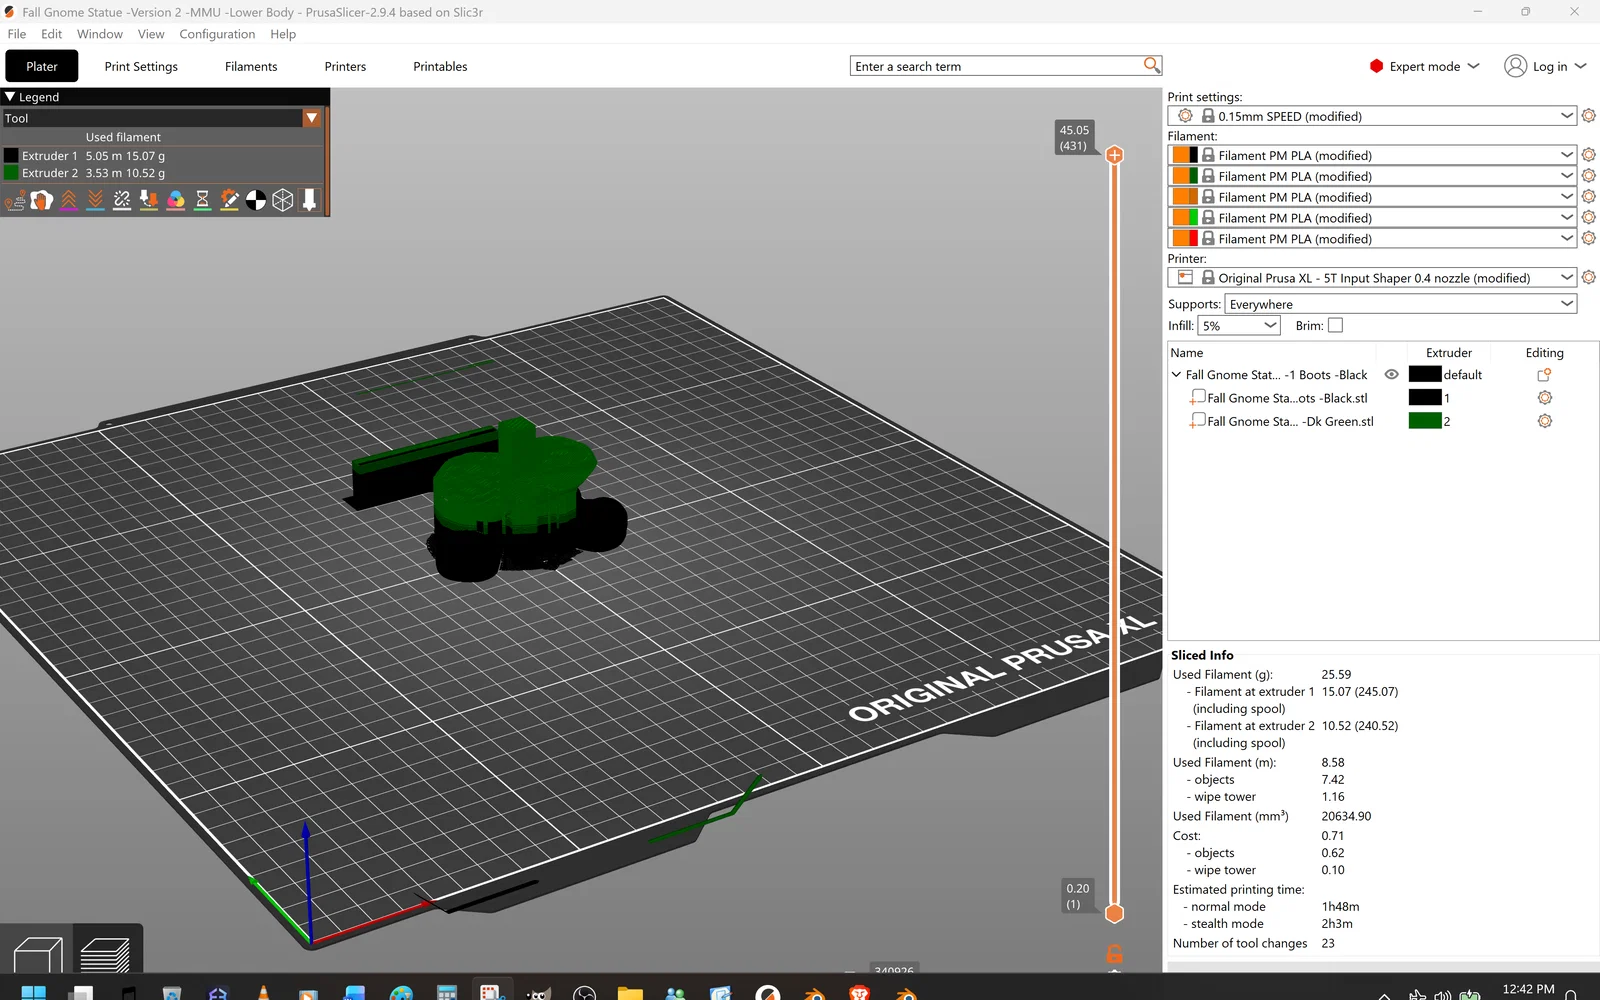
Task: Open the Infill 5% dropdown
Action: (x=1239, y=326)
